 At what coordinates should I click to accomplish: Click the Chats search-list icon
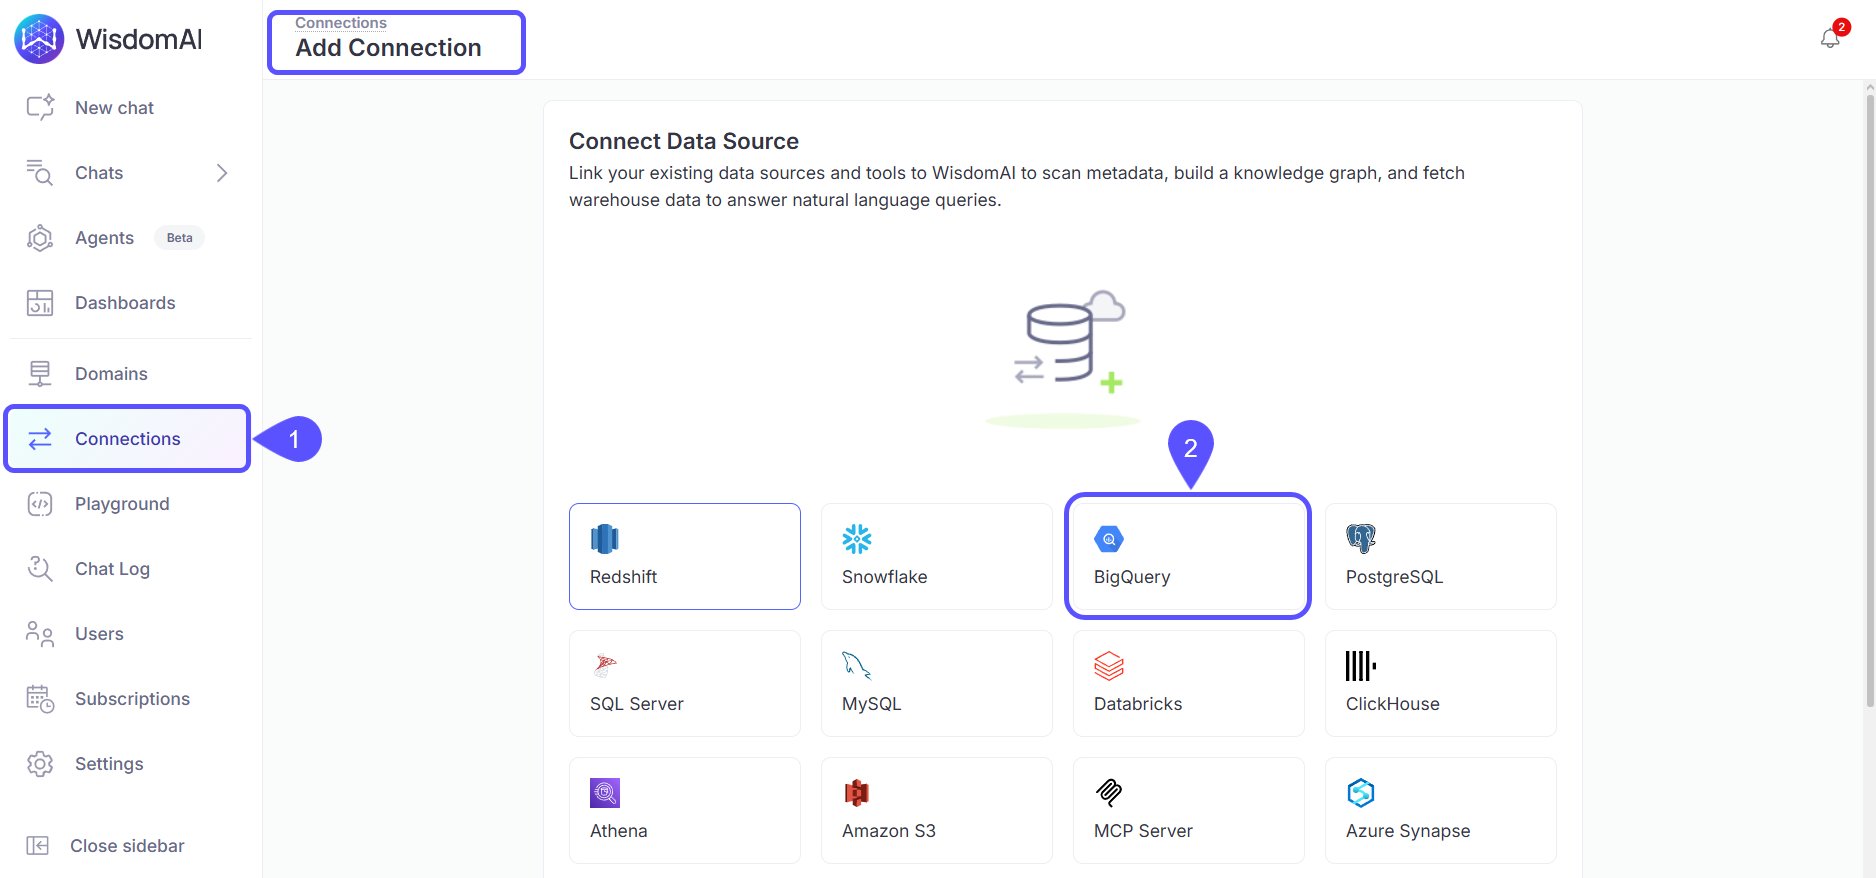(x=40, y=172)
